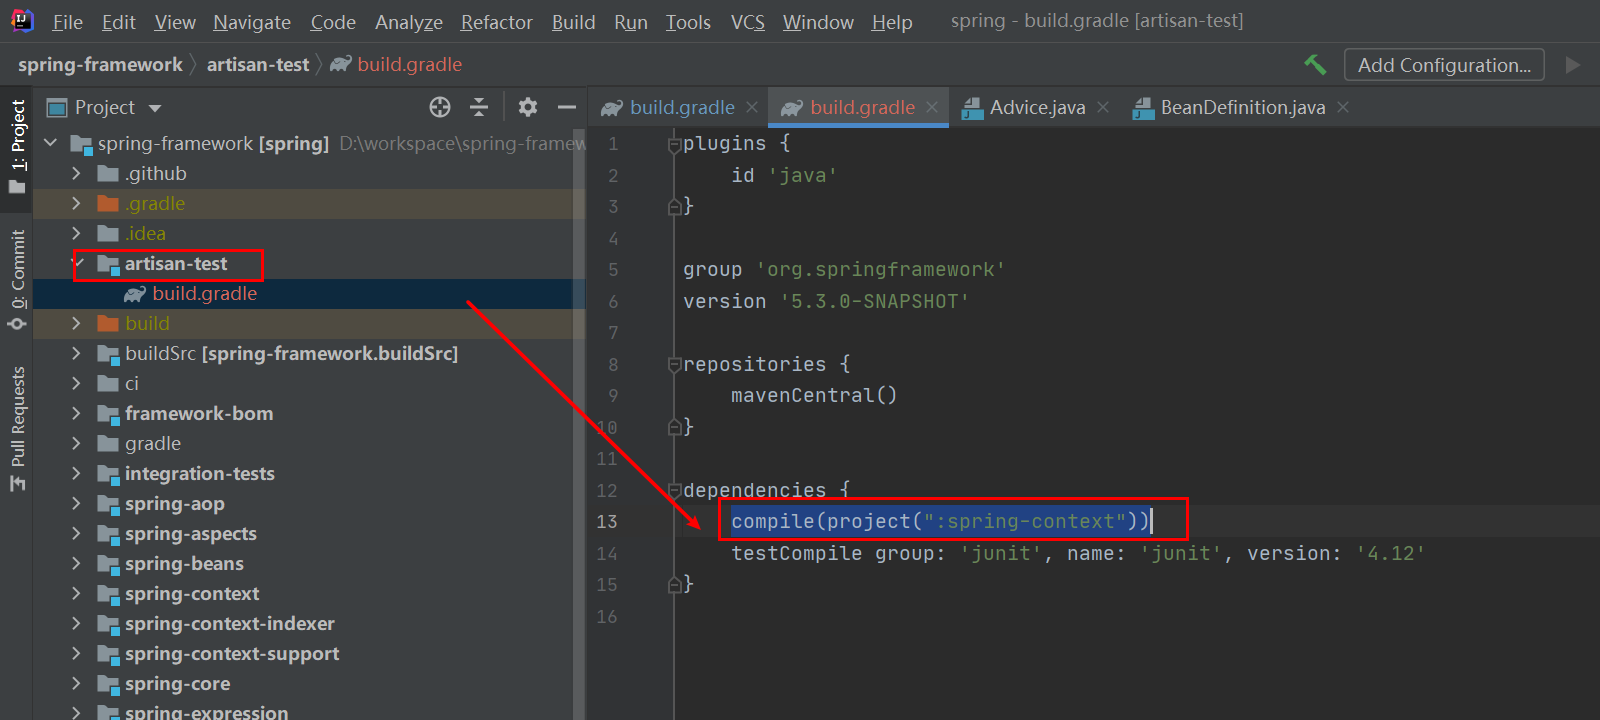This screenshot has height=720, width=1600.
Task: Collapse the spring-framework root node
Action: point(51,143)
